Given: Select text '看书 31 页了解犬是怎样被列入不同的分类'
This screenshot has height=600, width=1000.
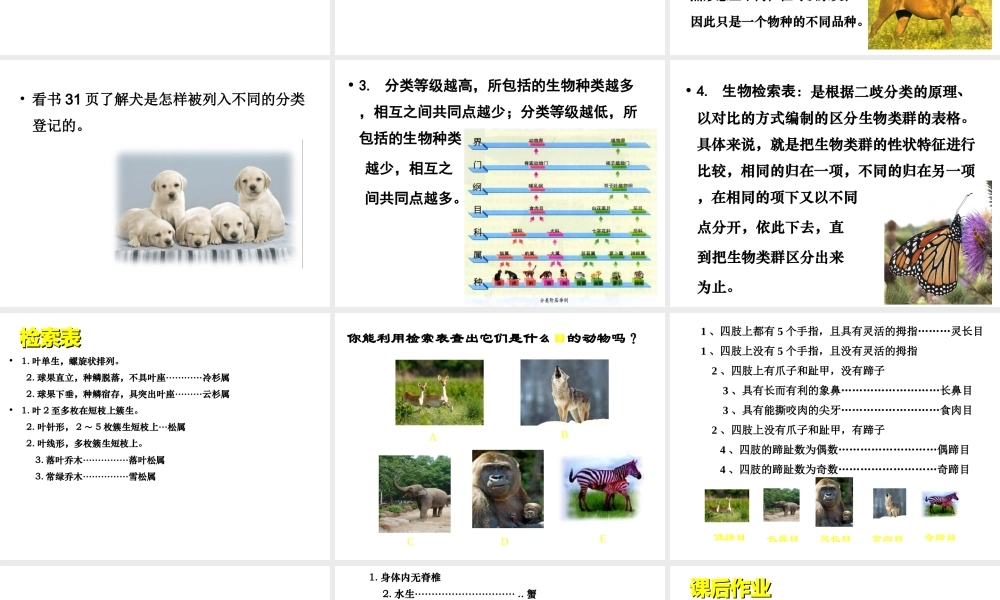Looking at the screenshot, I should (x=168, y=99).
